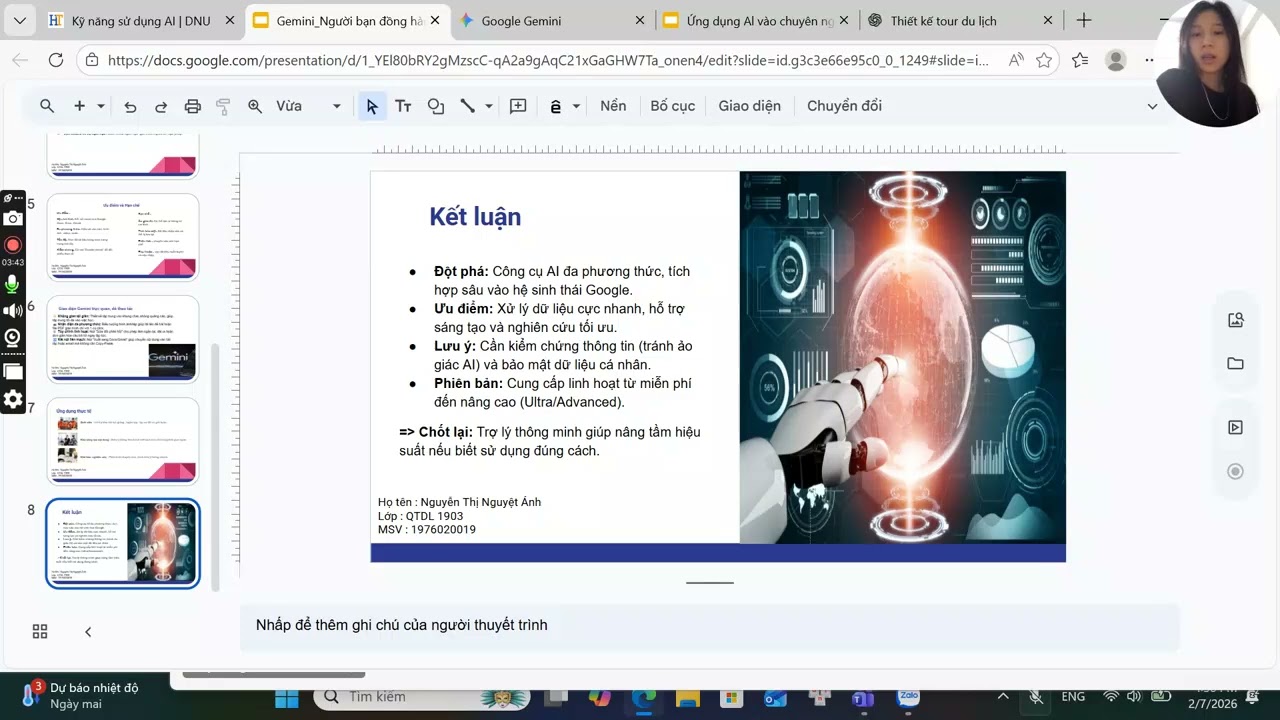Open the folder side panel icon
Image resolution: width=1280 pixels, height=720 pixels.
click(1236, 364)
